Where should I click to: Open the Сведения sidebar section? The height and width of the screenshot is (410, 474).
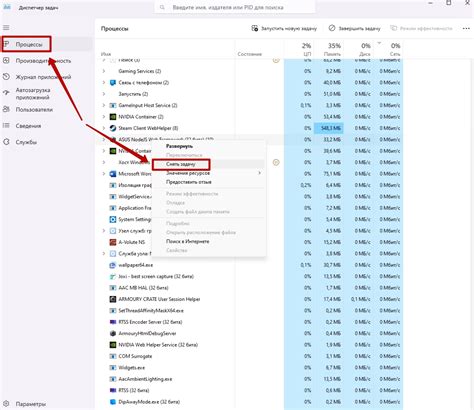(28, 126)
